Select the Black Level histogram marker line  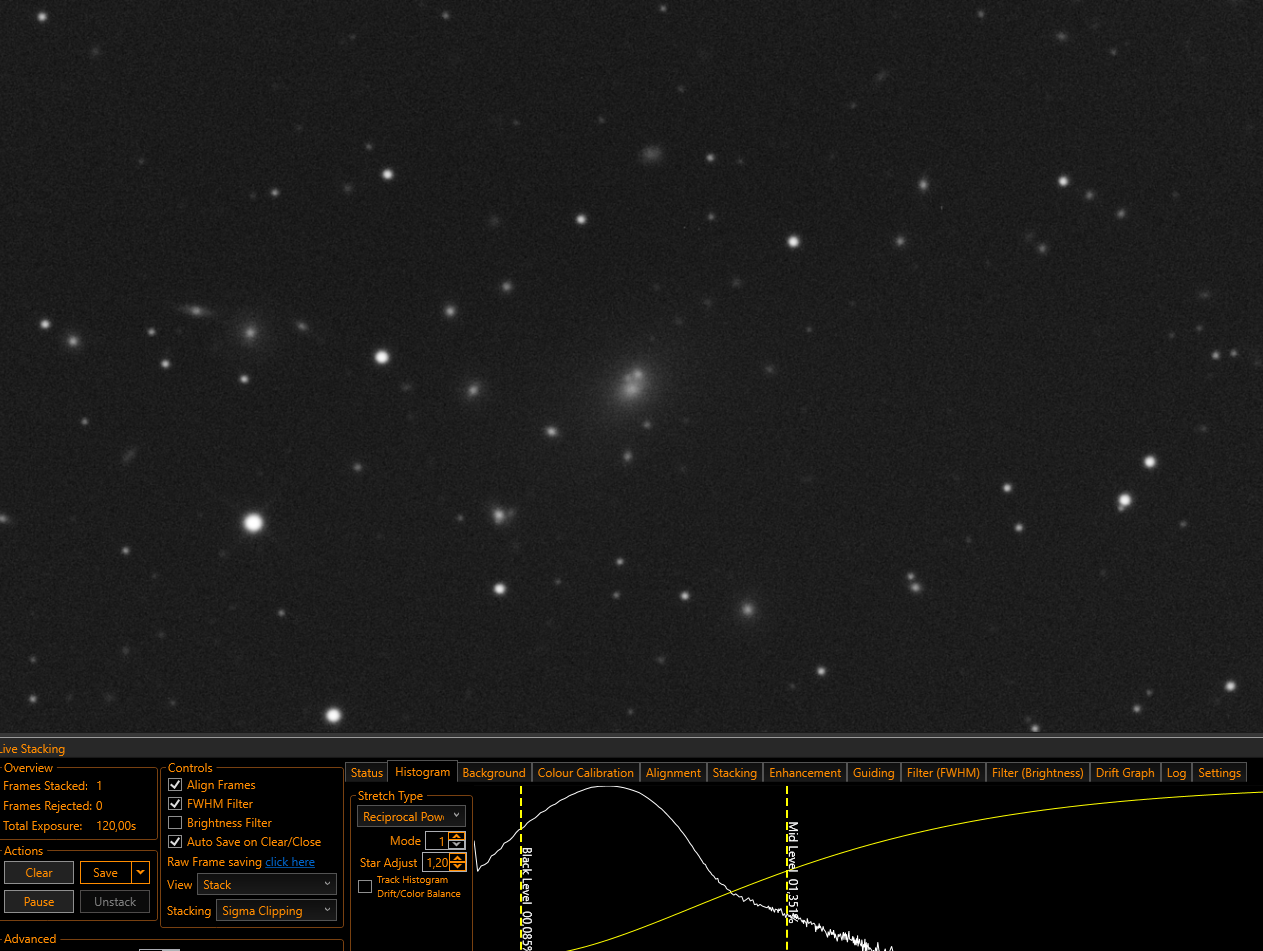coord(521,868)
